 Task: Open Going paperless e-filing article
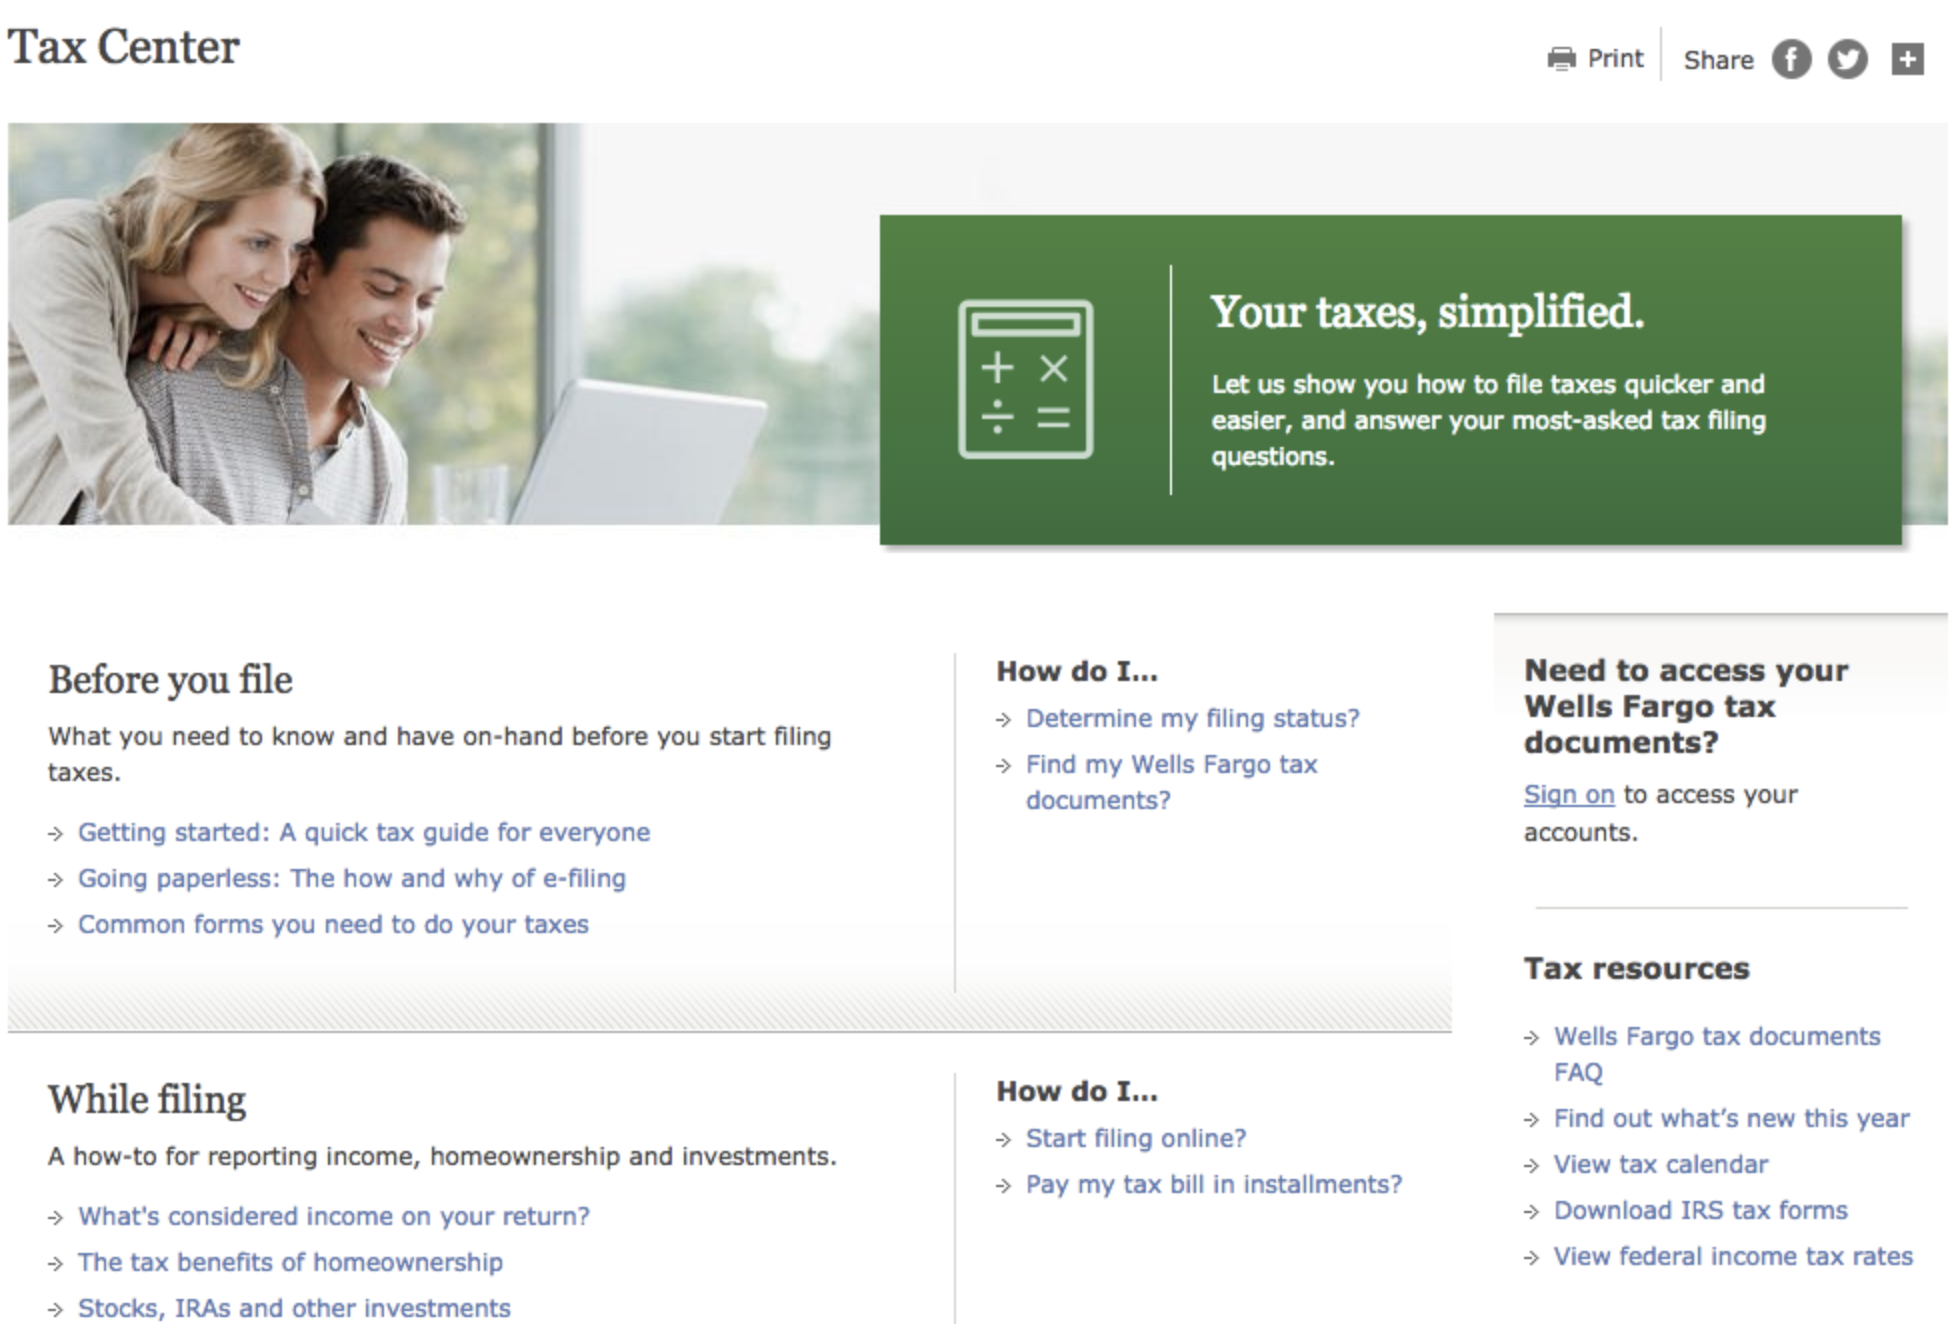click(352, 878)
